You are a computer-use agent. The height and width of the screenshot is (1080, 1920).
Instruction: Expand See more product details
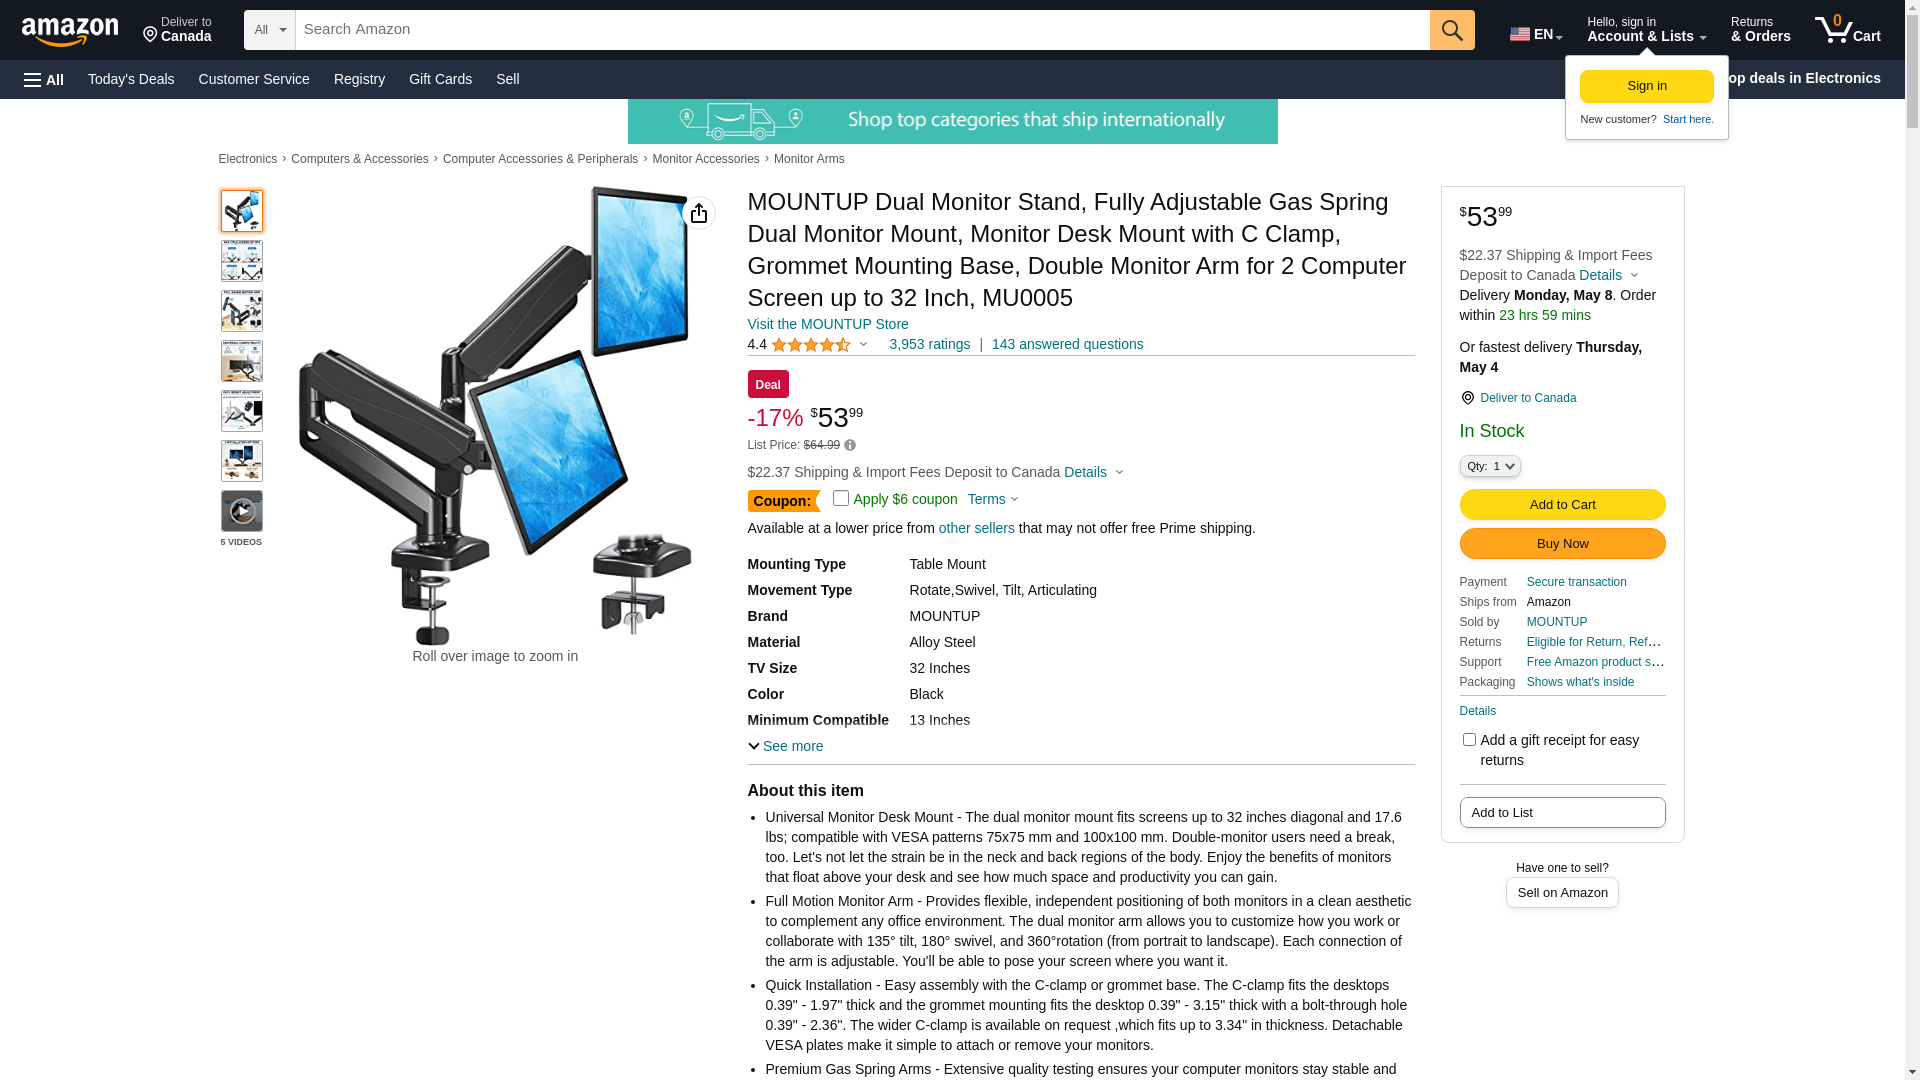786,746
